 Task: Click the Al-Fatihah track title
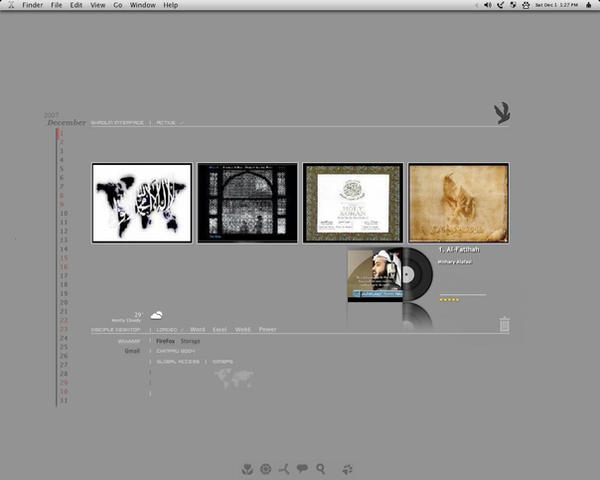click(459, 249)
